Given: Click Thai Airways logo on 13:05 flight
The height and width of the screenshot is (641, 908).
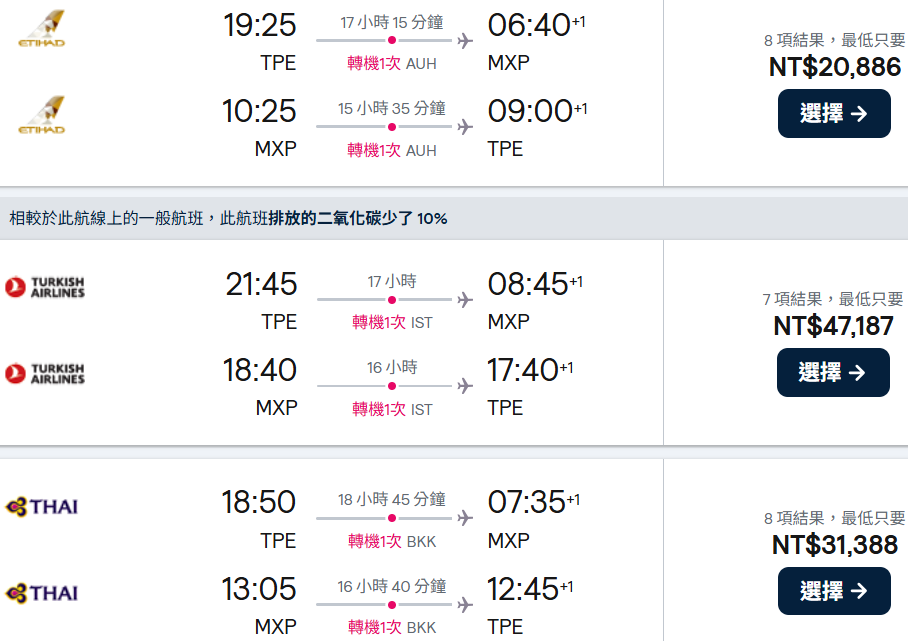Looking at the screenshot, I should [x=41, y=593].
